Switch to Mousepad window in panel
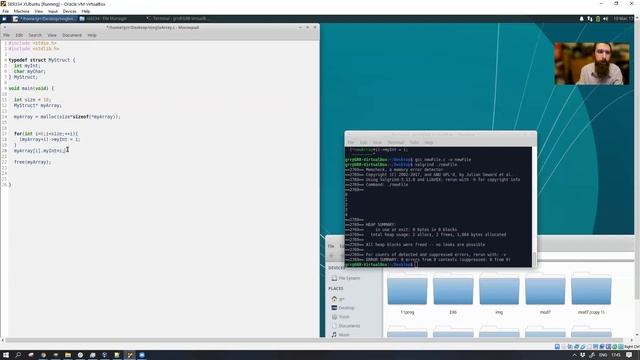This screenshot has height=360, width=640. pos(44,19)
